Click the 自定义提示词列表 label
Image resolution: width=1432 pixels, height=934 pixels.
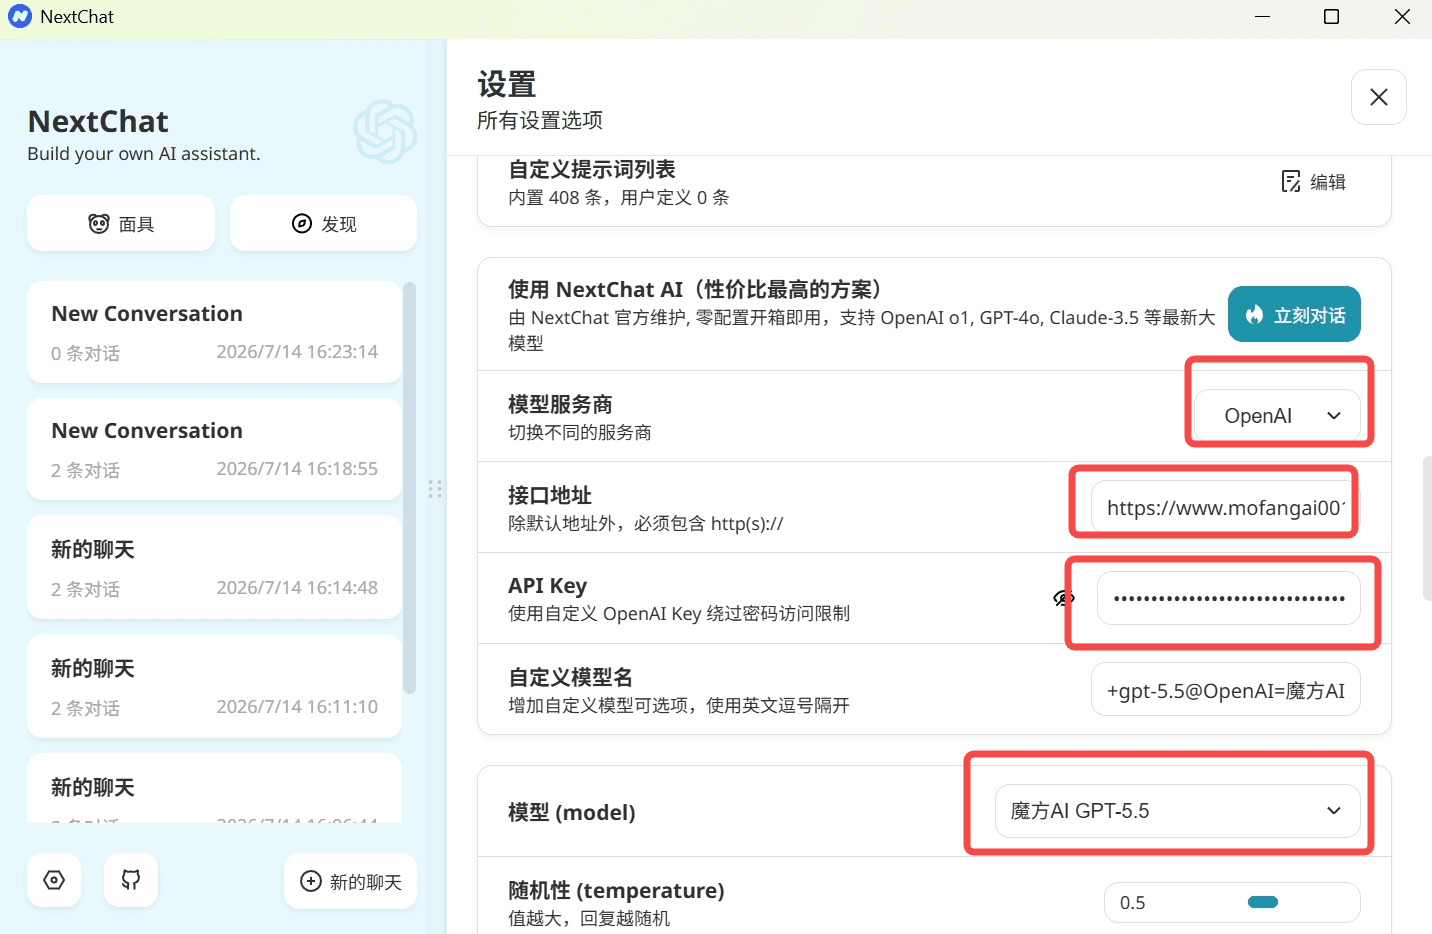coord(592,169)
